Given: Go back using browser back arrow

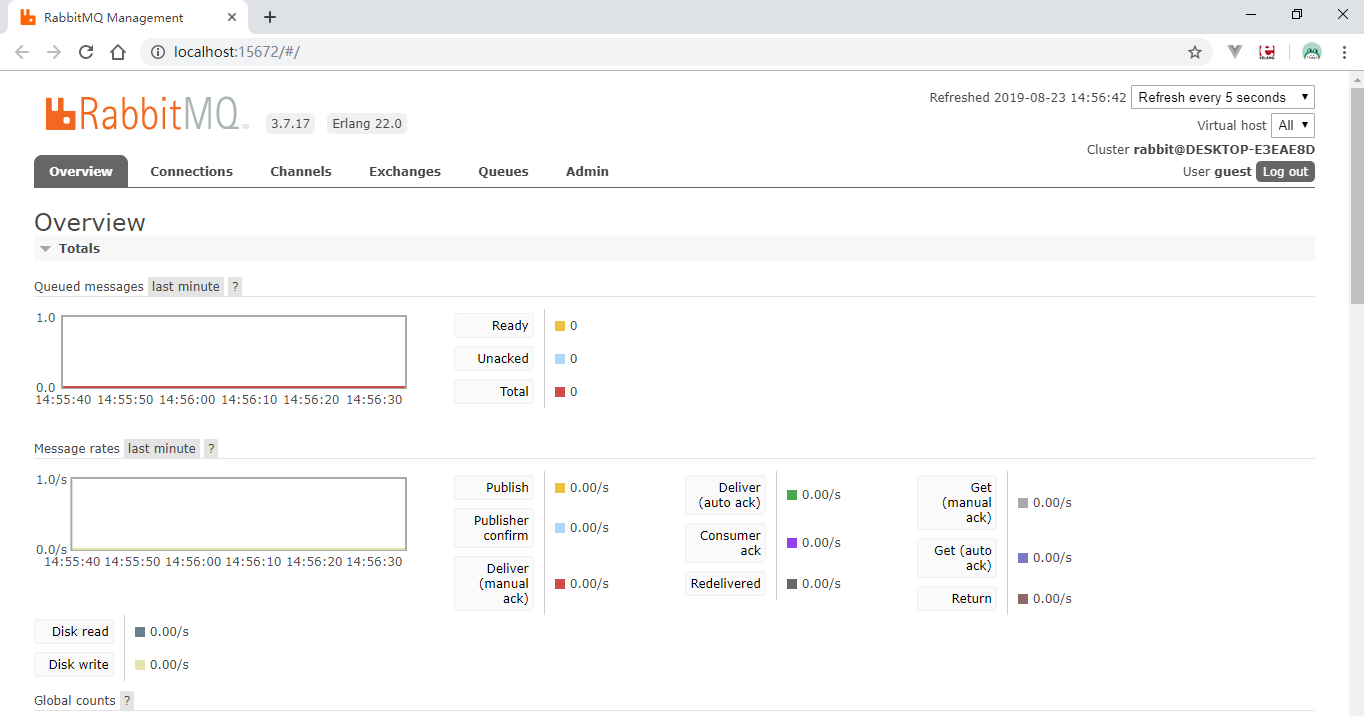Looking at the screenshot, I should (x=22, y=52).
